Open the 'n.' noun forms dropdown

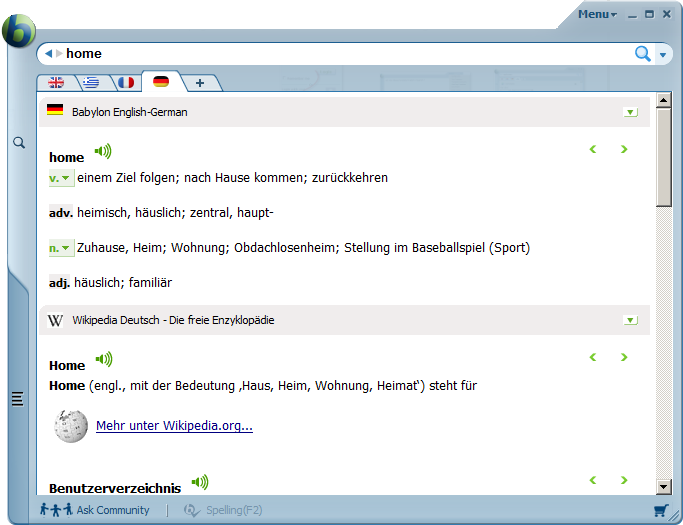(61, 248)
